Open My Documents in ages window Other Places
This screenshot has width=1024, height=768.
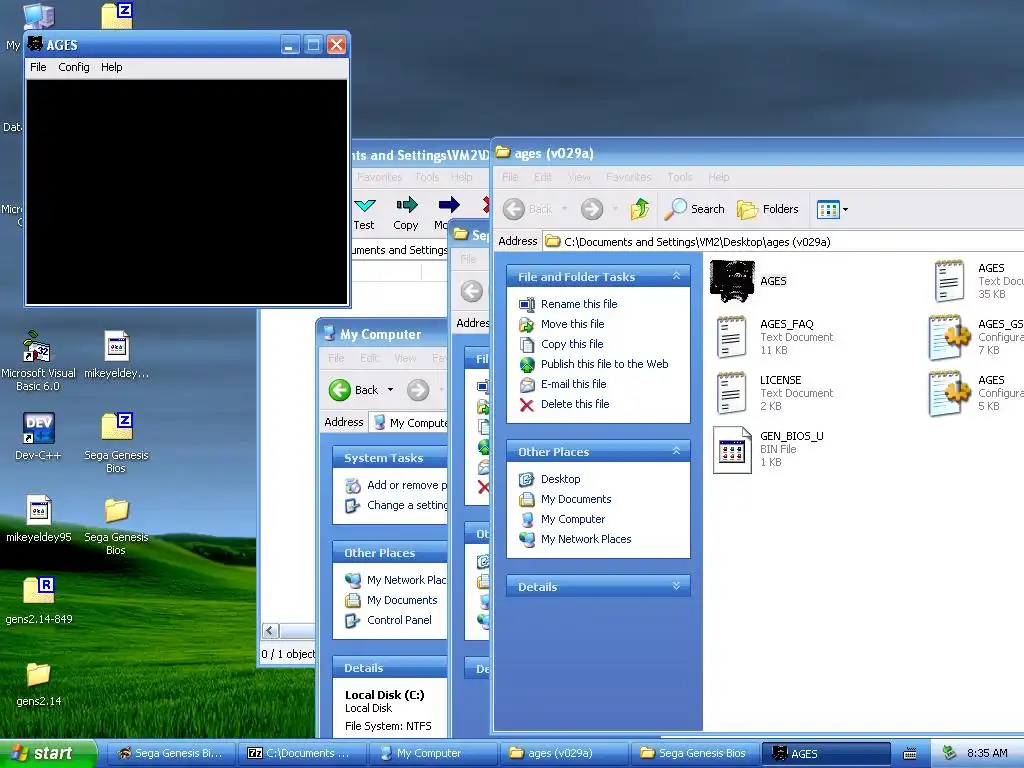pyautogui.click(x=576, y=499)
